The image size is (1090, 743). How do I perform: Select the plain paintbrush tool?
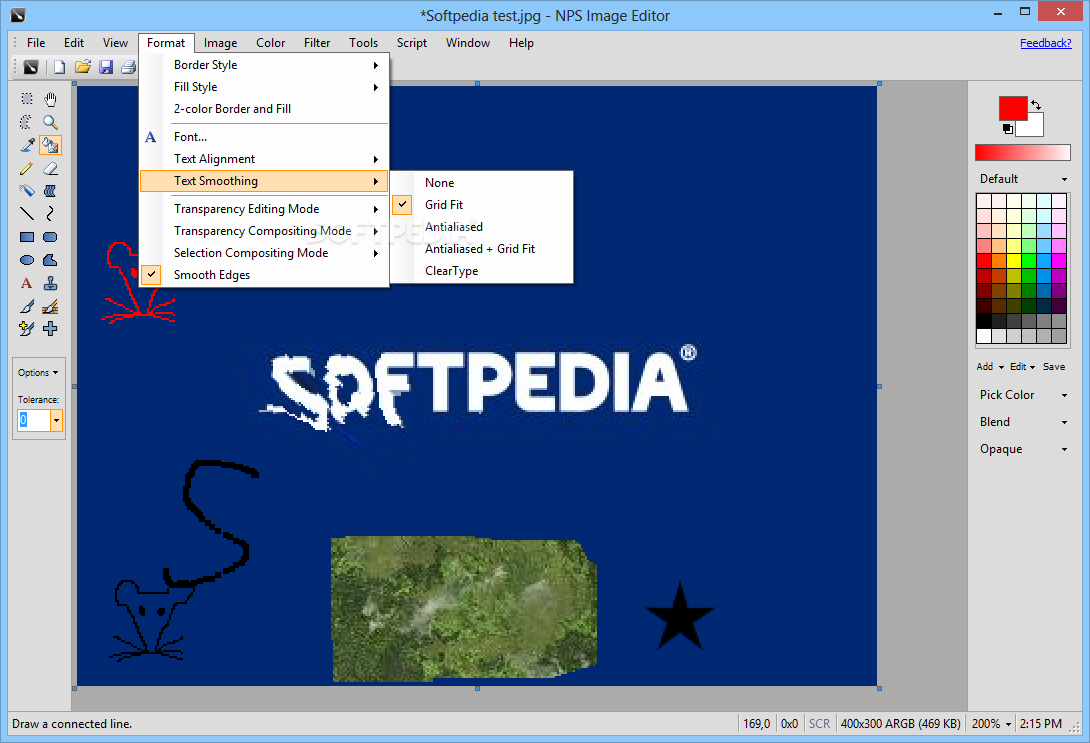tap(26, 306)
